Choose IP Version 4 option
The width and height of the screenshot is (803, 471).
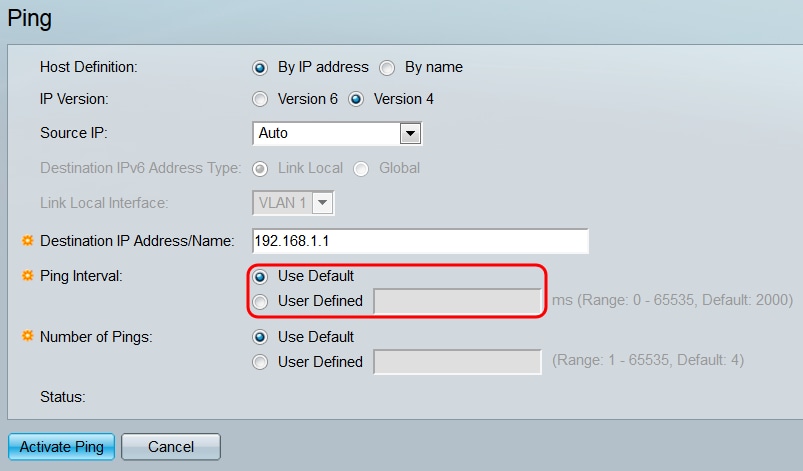click(355, 99)
